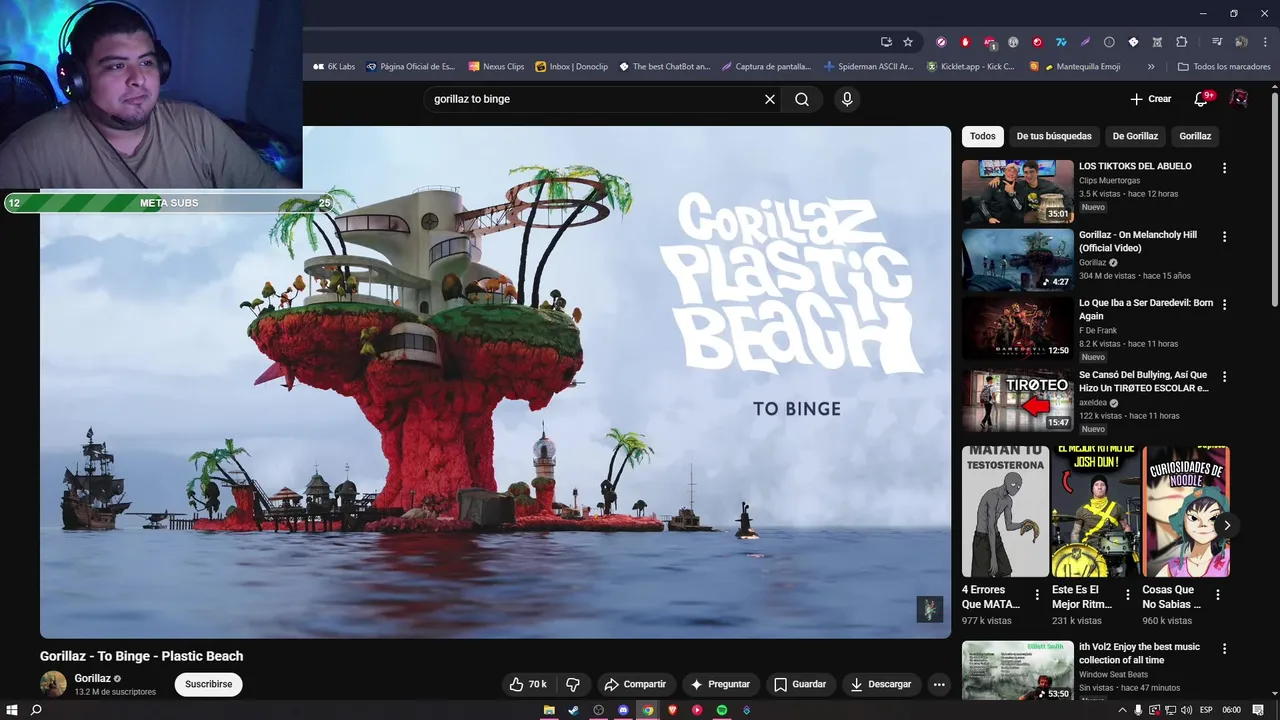Open Brave browser from the taskbar
1280x720 pixels.
click(673, 710)
